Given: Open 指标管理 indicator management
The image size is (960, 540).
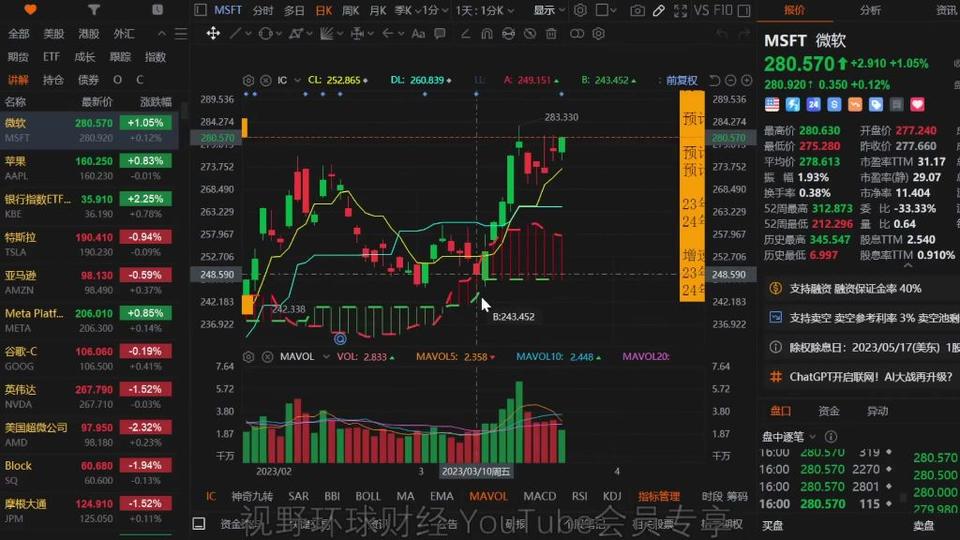Looking at the screenshot, I should [659, 496].
